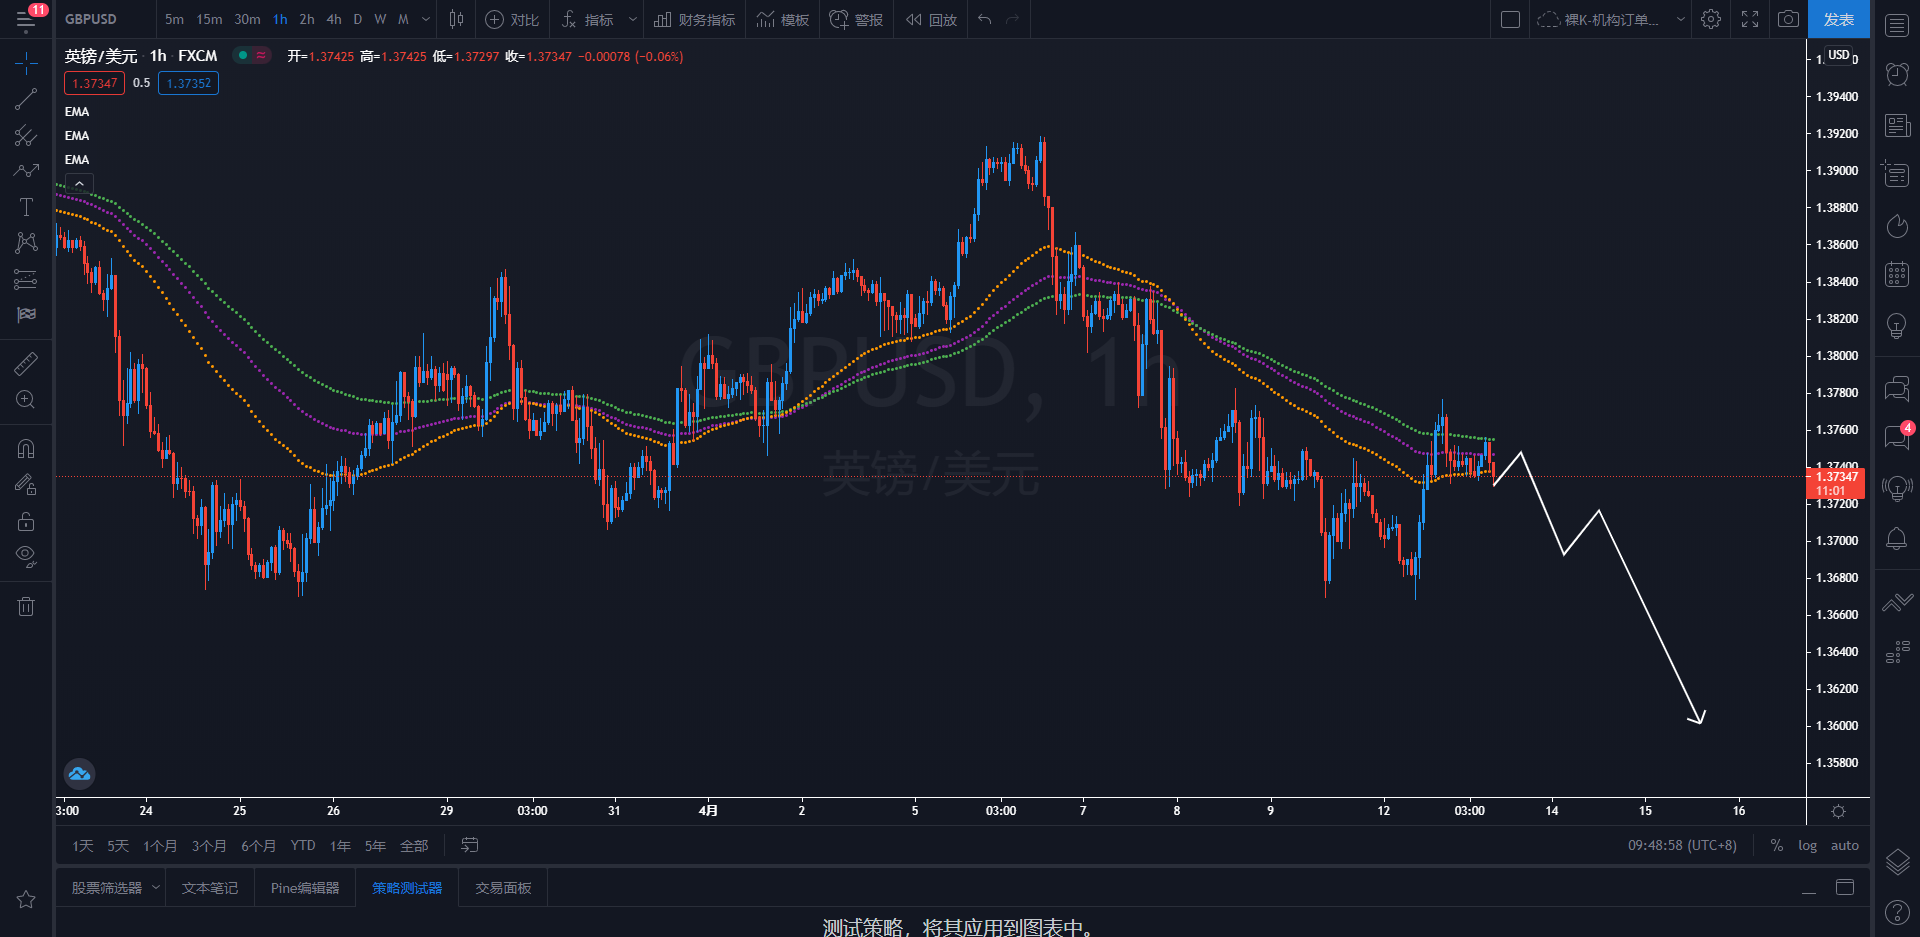1920x937 pixels.
Task: Toggle hide all drawings eye icon
Action: click(26, 556)
